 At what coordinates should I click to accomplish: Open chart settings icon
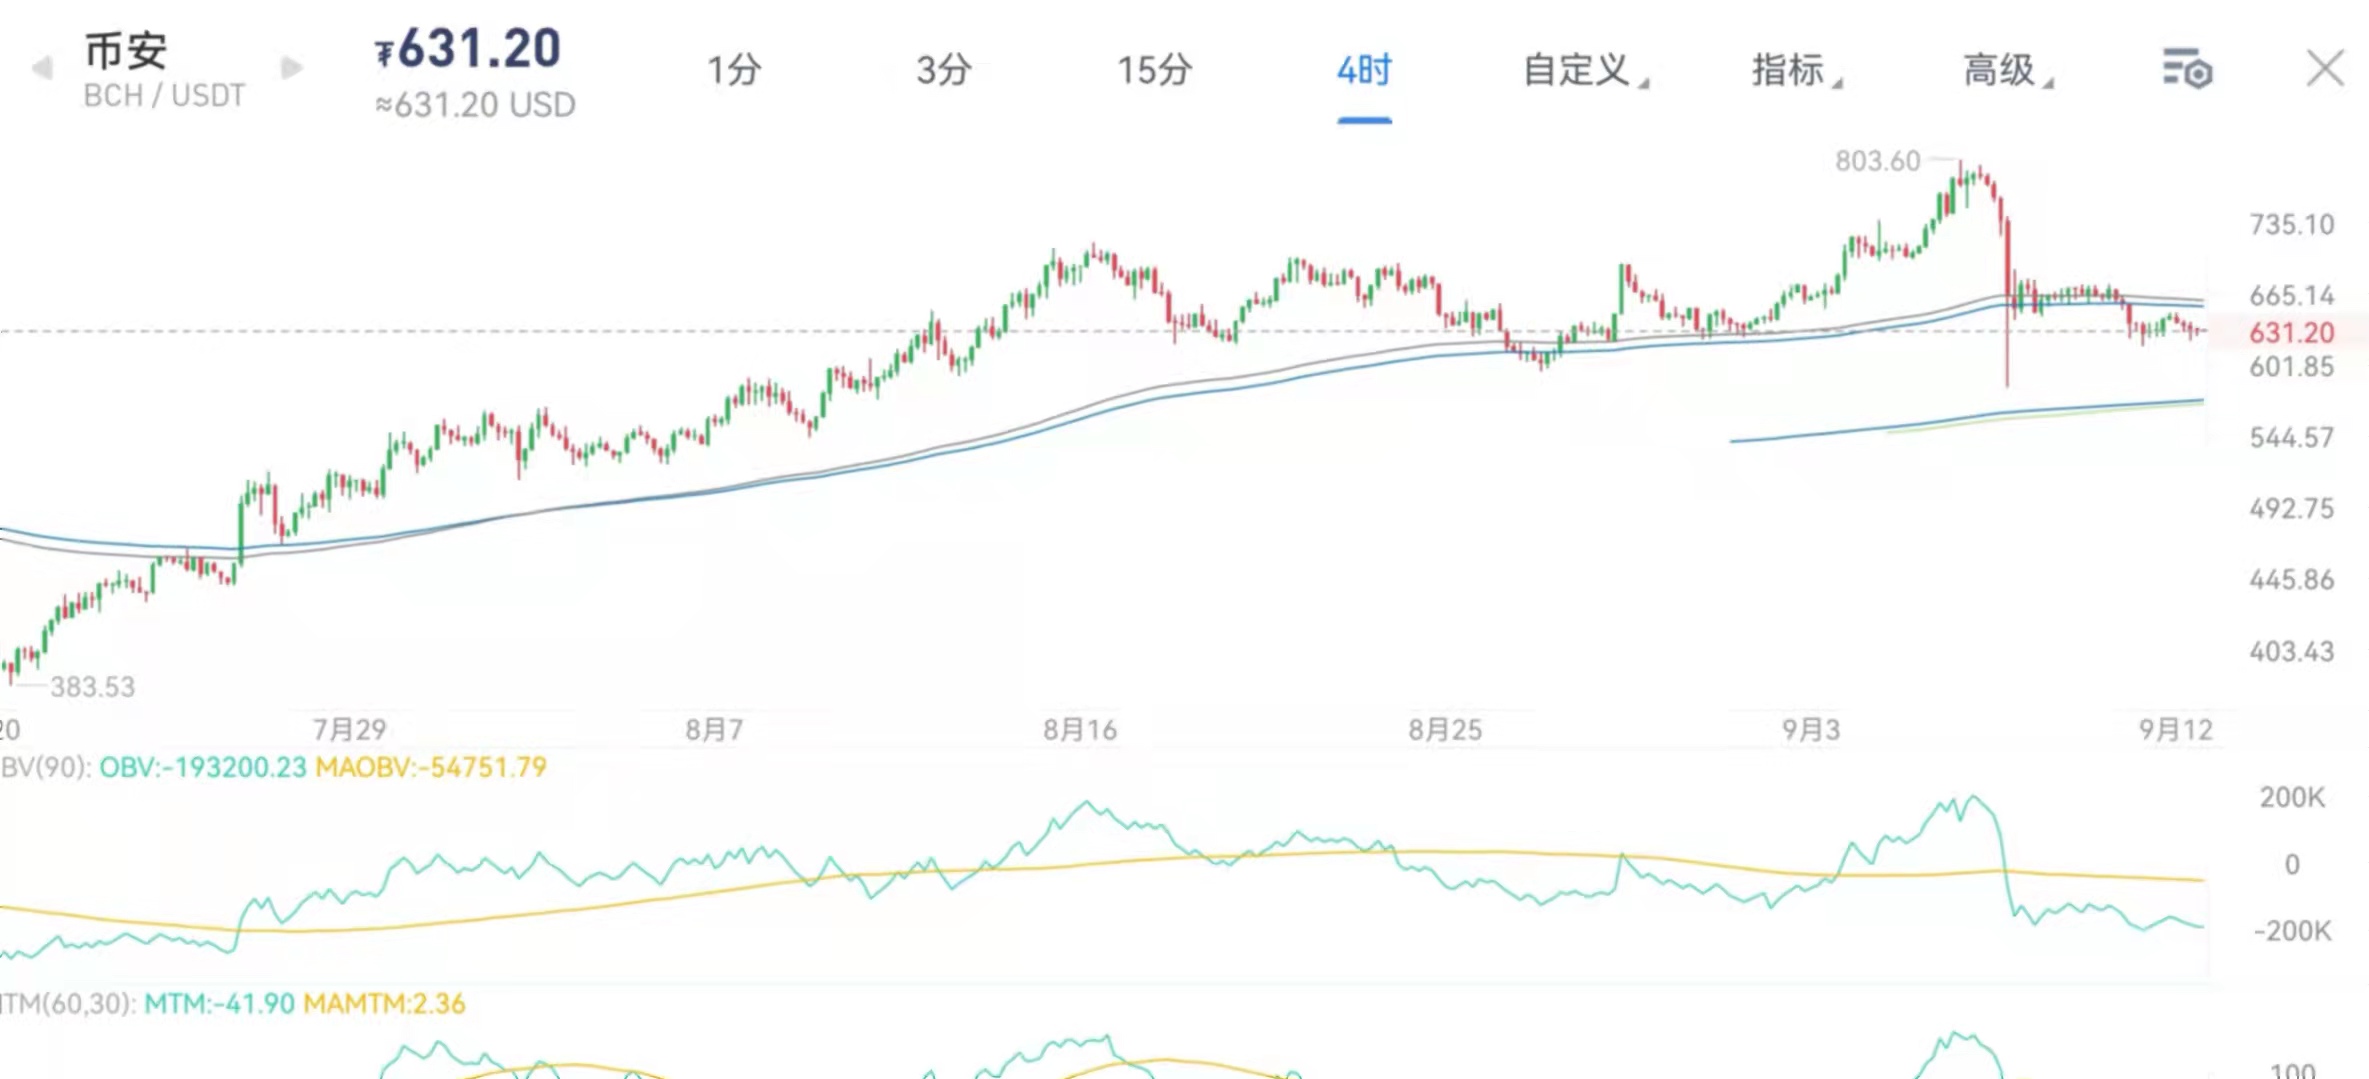(x=2187, y=69)
